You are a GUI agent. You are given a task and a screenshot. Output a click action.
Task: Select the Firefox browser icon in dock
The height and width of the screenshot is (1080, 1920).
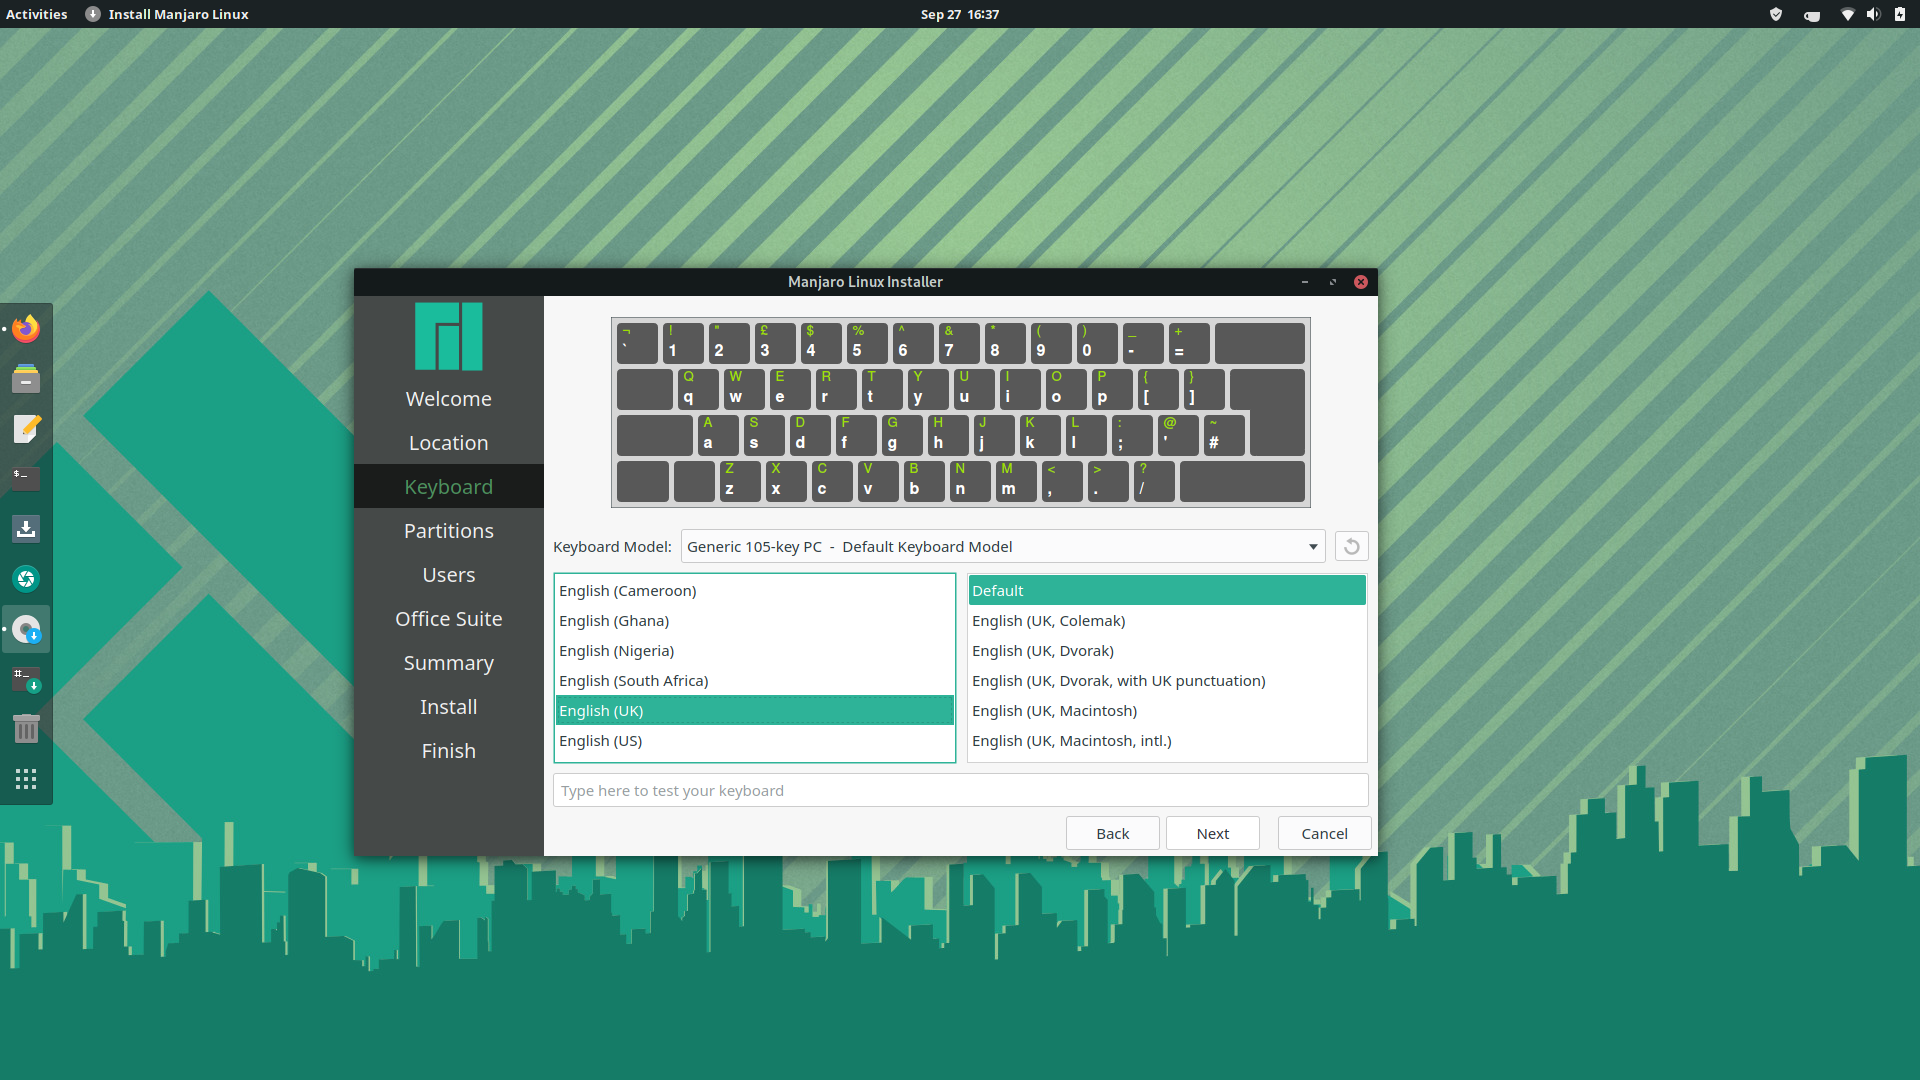coord(25,328)
